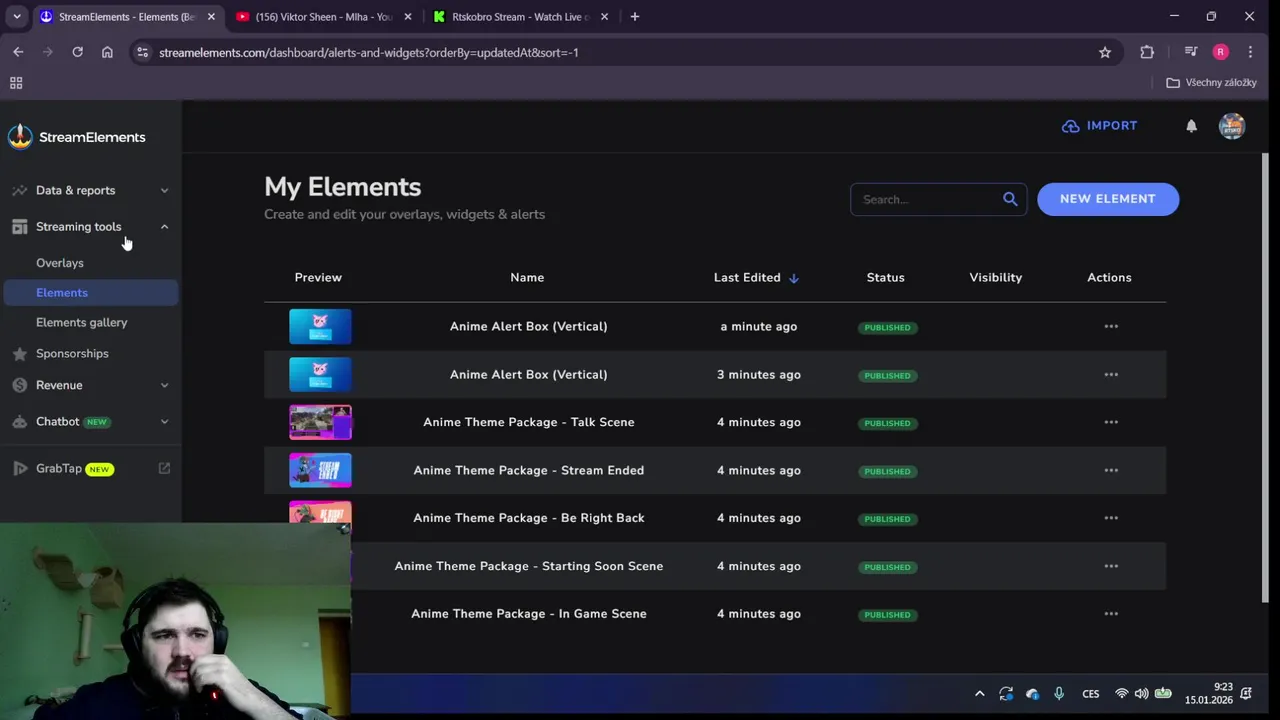
Task: Click the NEW ELEMENT button
Action: pyautogui.click(x=1108, y=199)
